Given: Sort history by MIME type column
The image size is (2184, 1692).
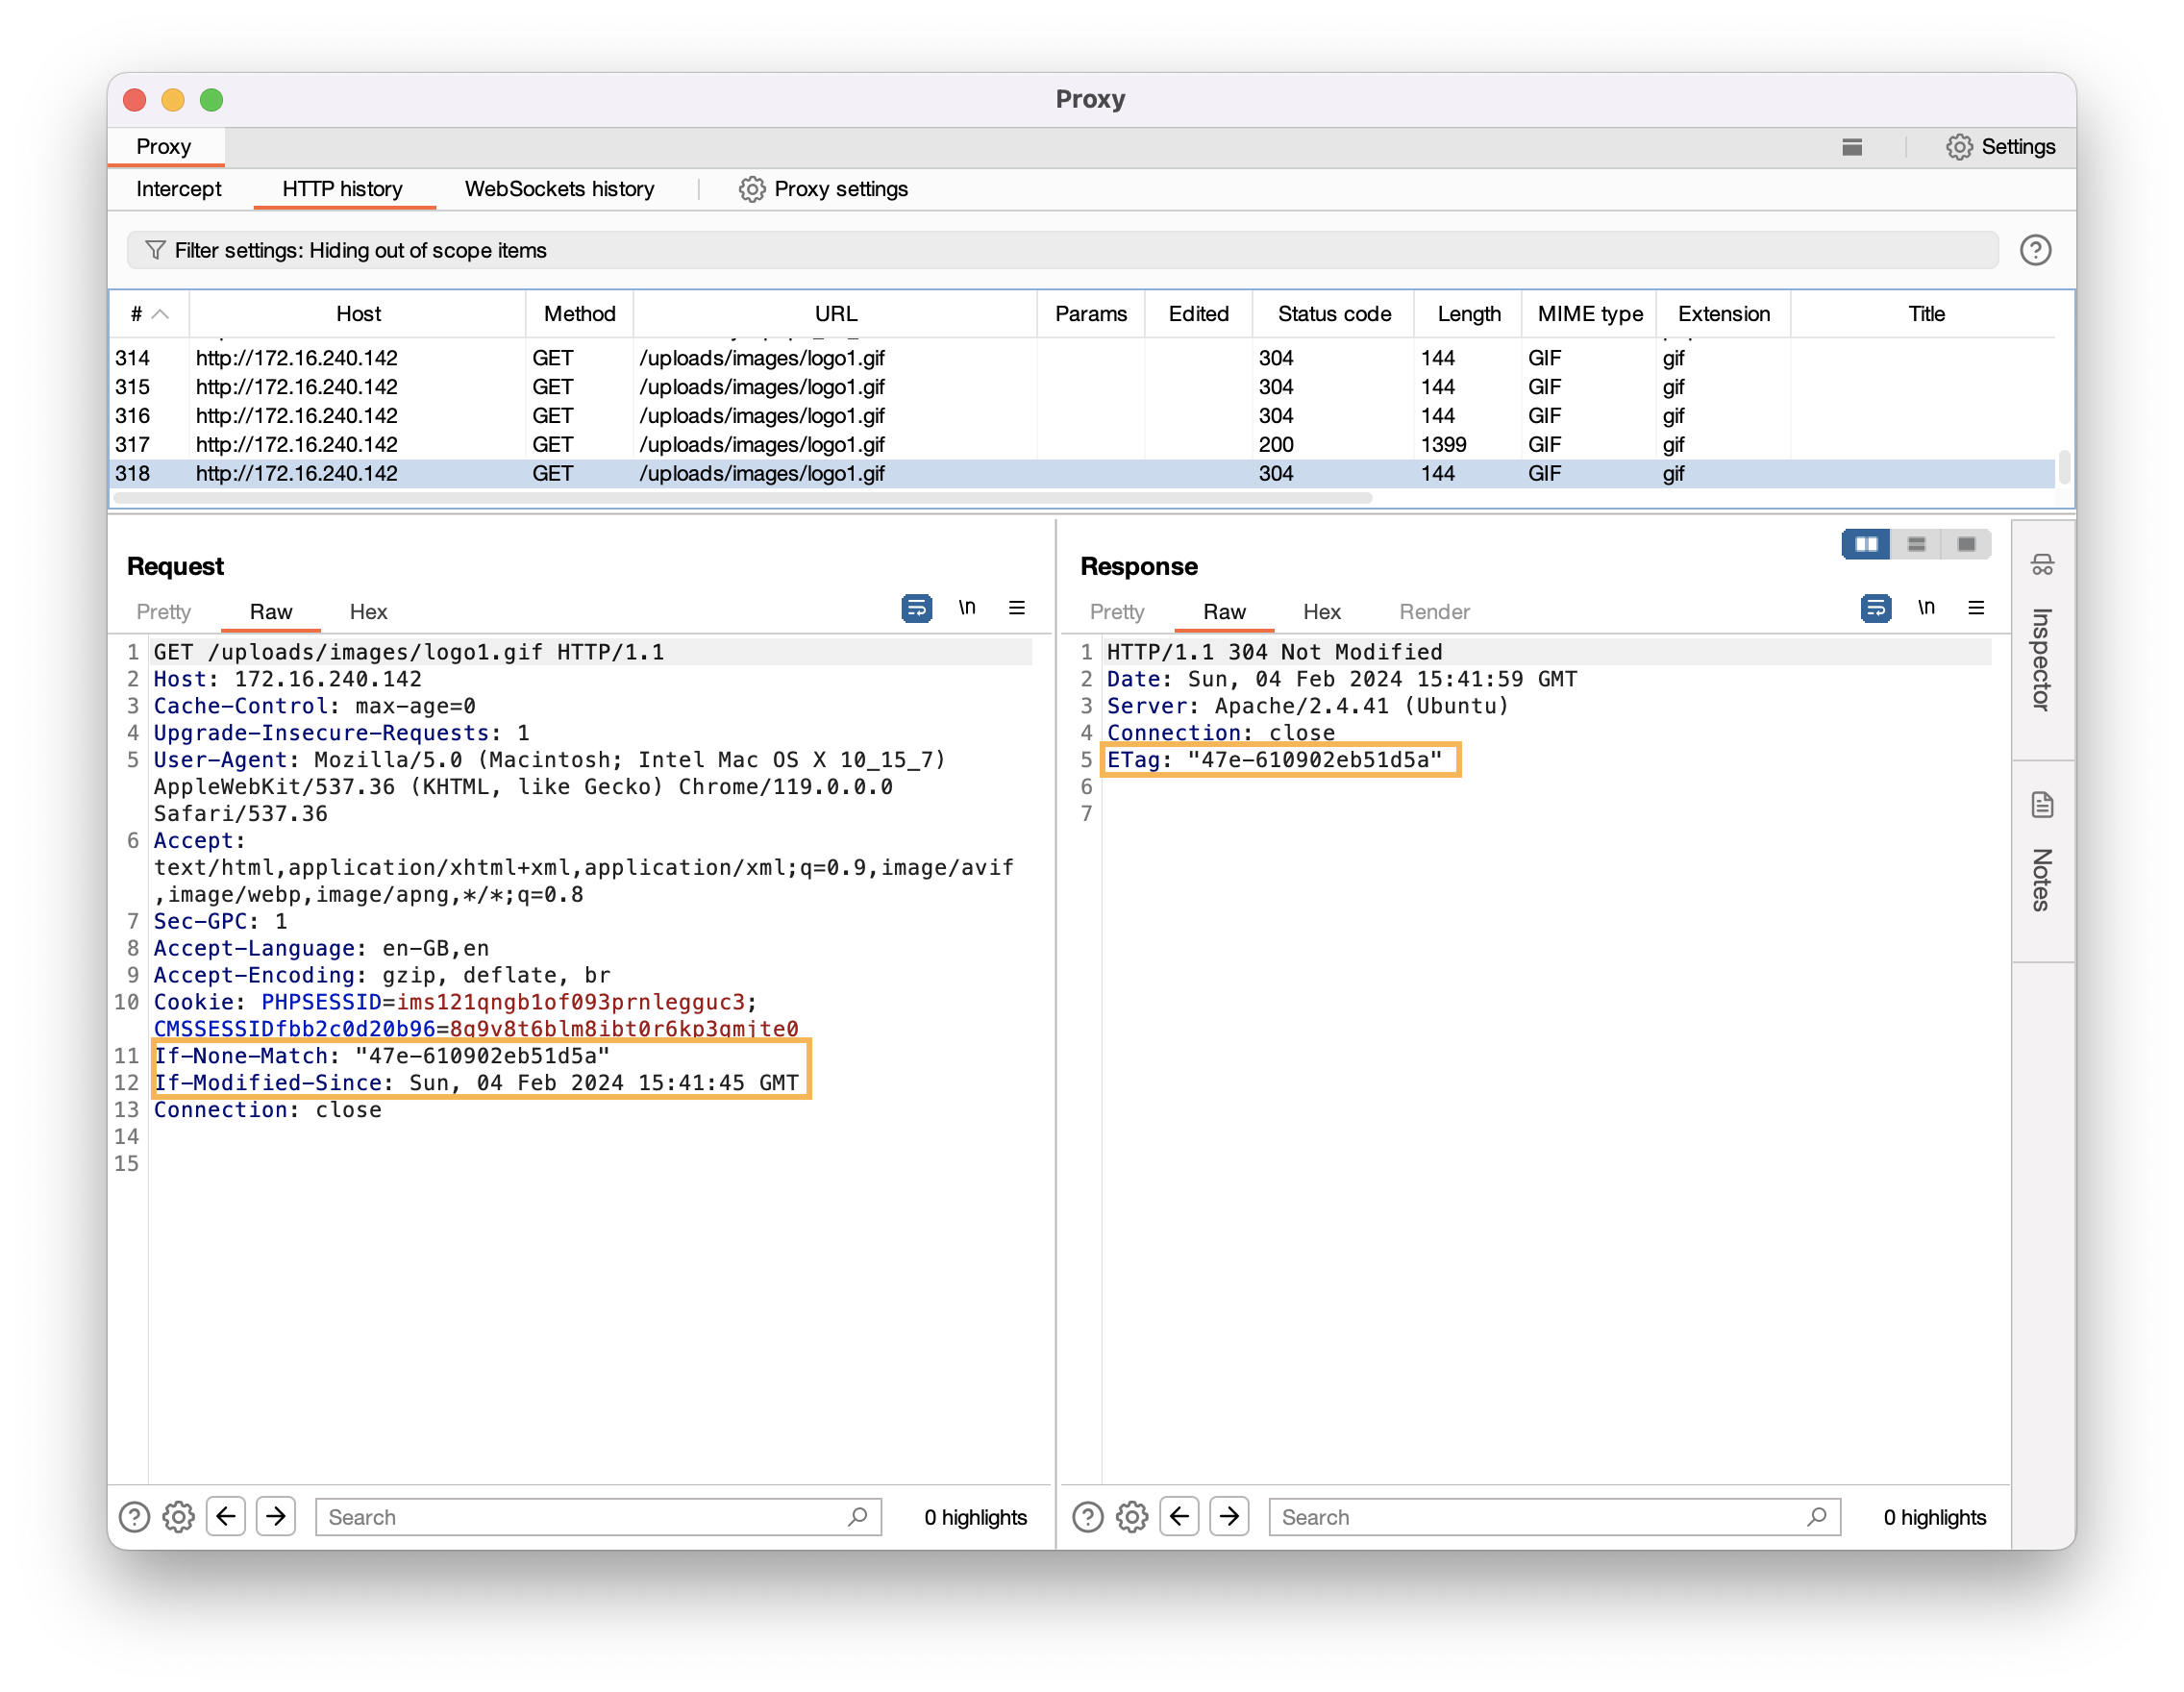Looking at the screenshot, I should point(1590,314).
